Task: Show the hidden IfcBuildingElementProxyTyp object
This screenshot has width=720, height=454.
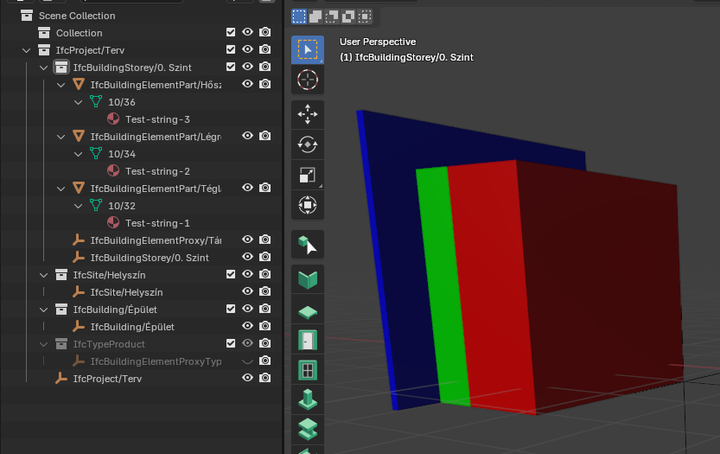Action: point(248,361)
